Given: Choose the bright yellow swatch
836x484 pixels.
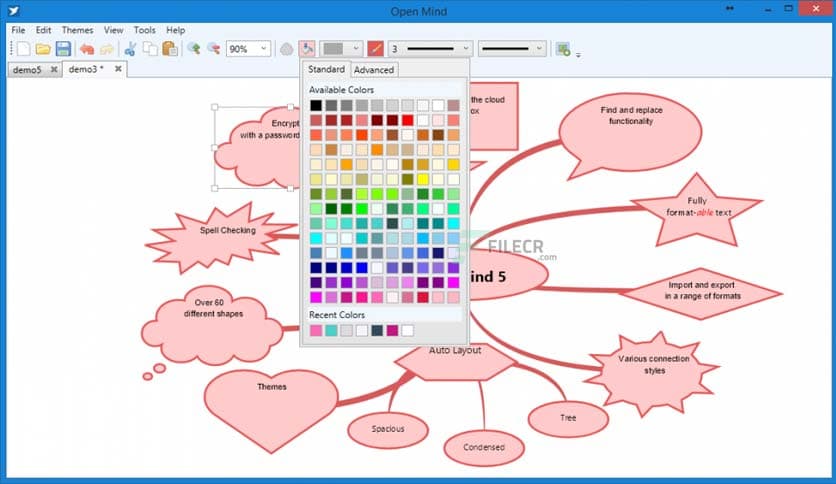Looking at the screenshot, I should [x=423, y=179].
